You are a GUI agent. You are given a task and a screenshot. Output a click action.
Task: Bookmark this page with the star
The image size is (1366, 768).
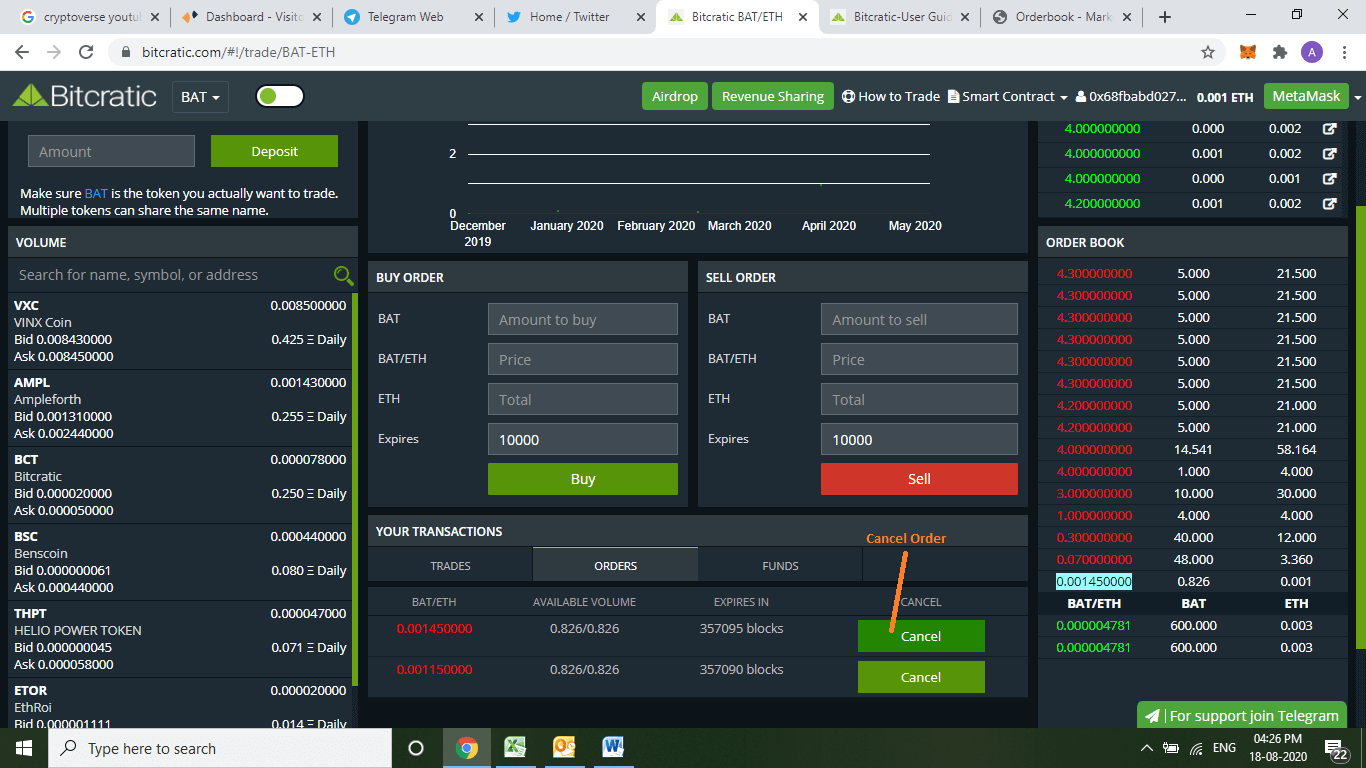[1208, 52]
